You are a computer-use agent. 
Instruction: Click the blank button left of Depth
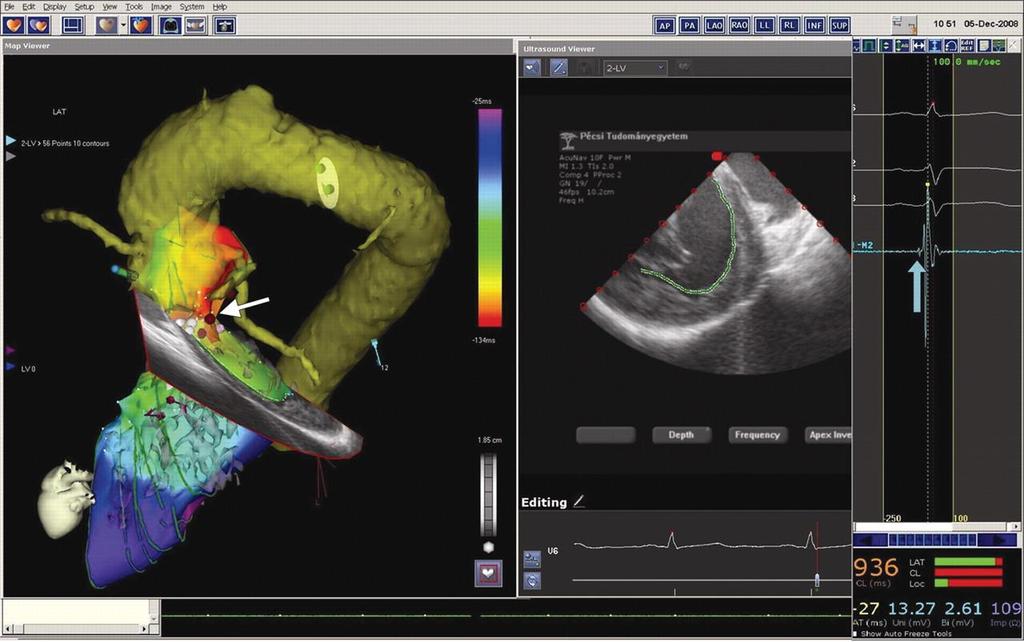point(605,435)
